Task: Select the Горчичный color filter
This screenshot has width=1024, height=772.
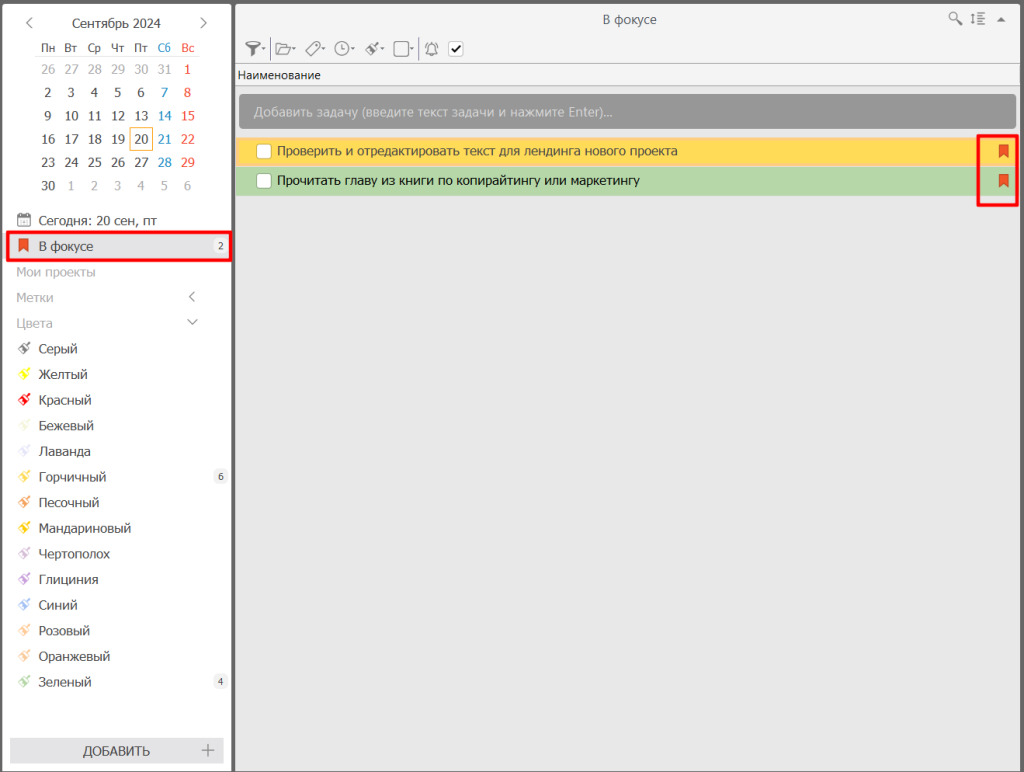Action: point(72,477)
